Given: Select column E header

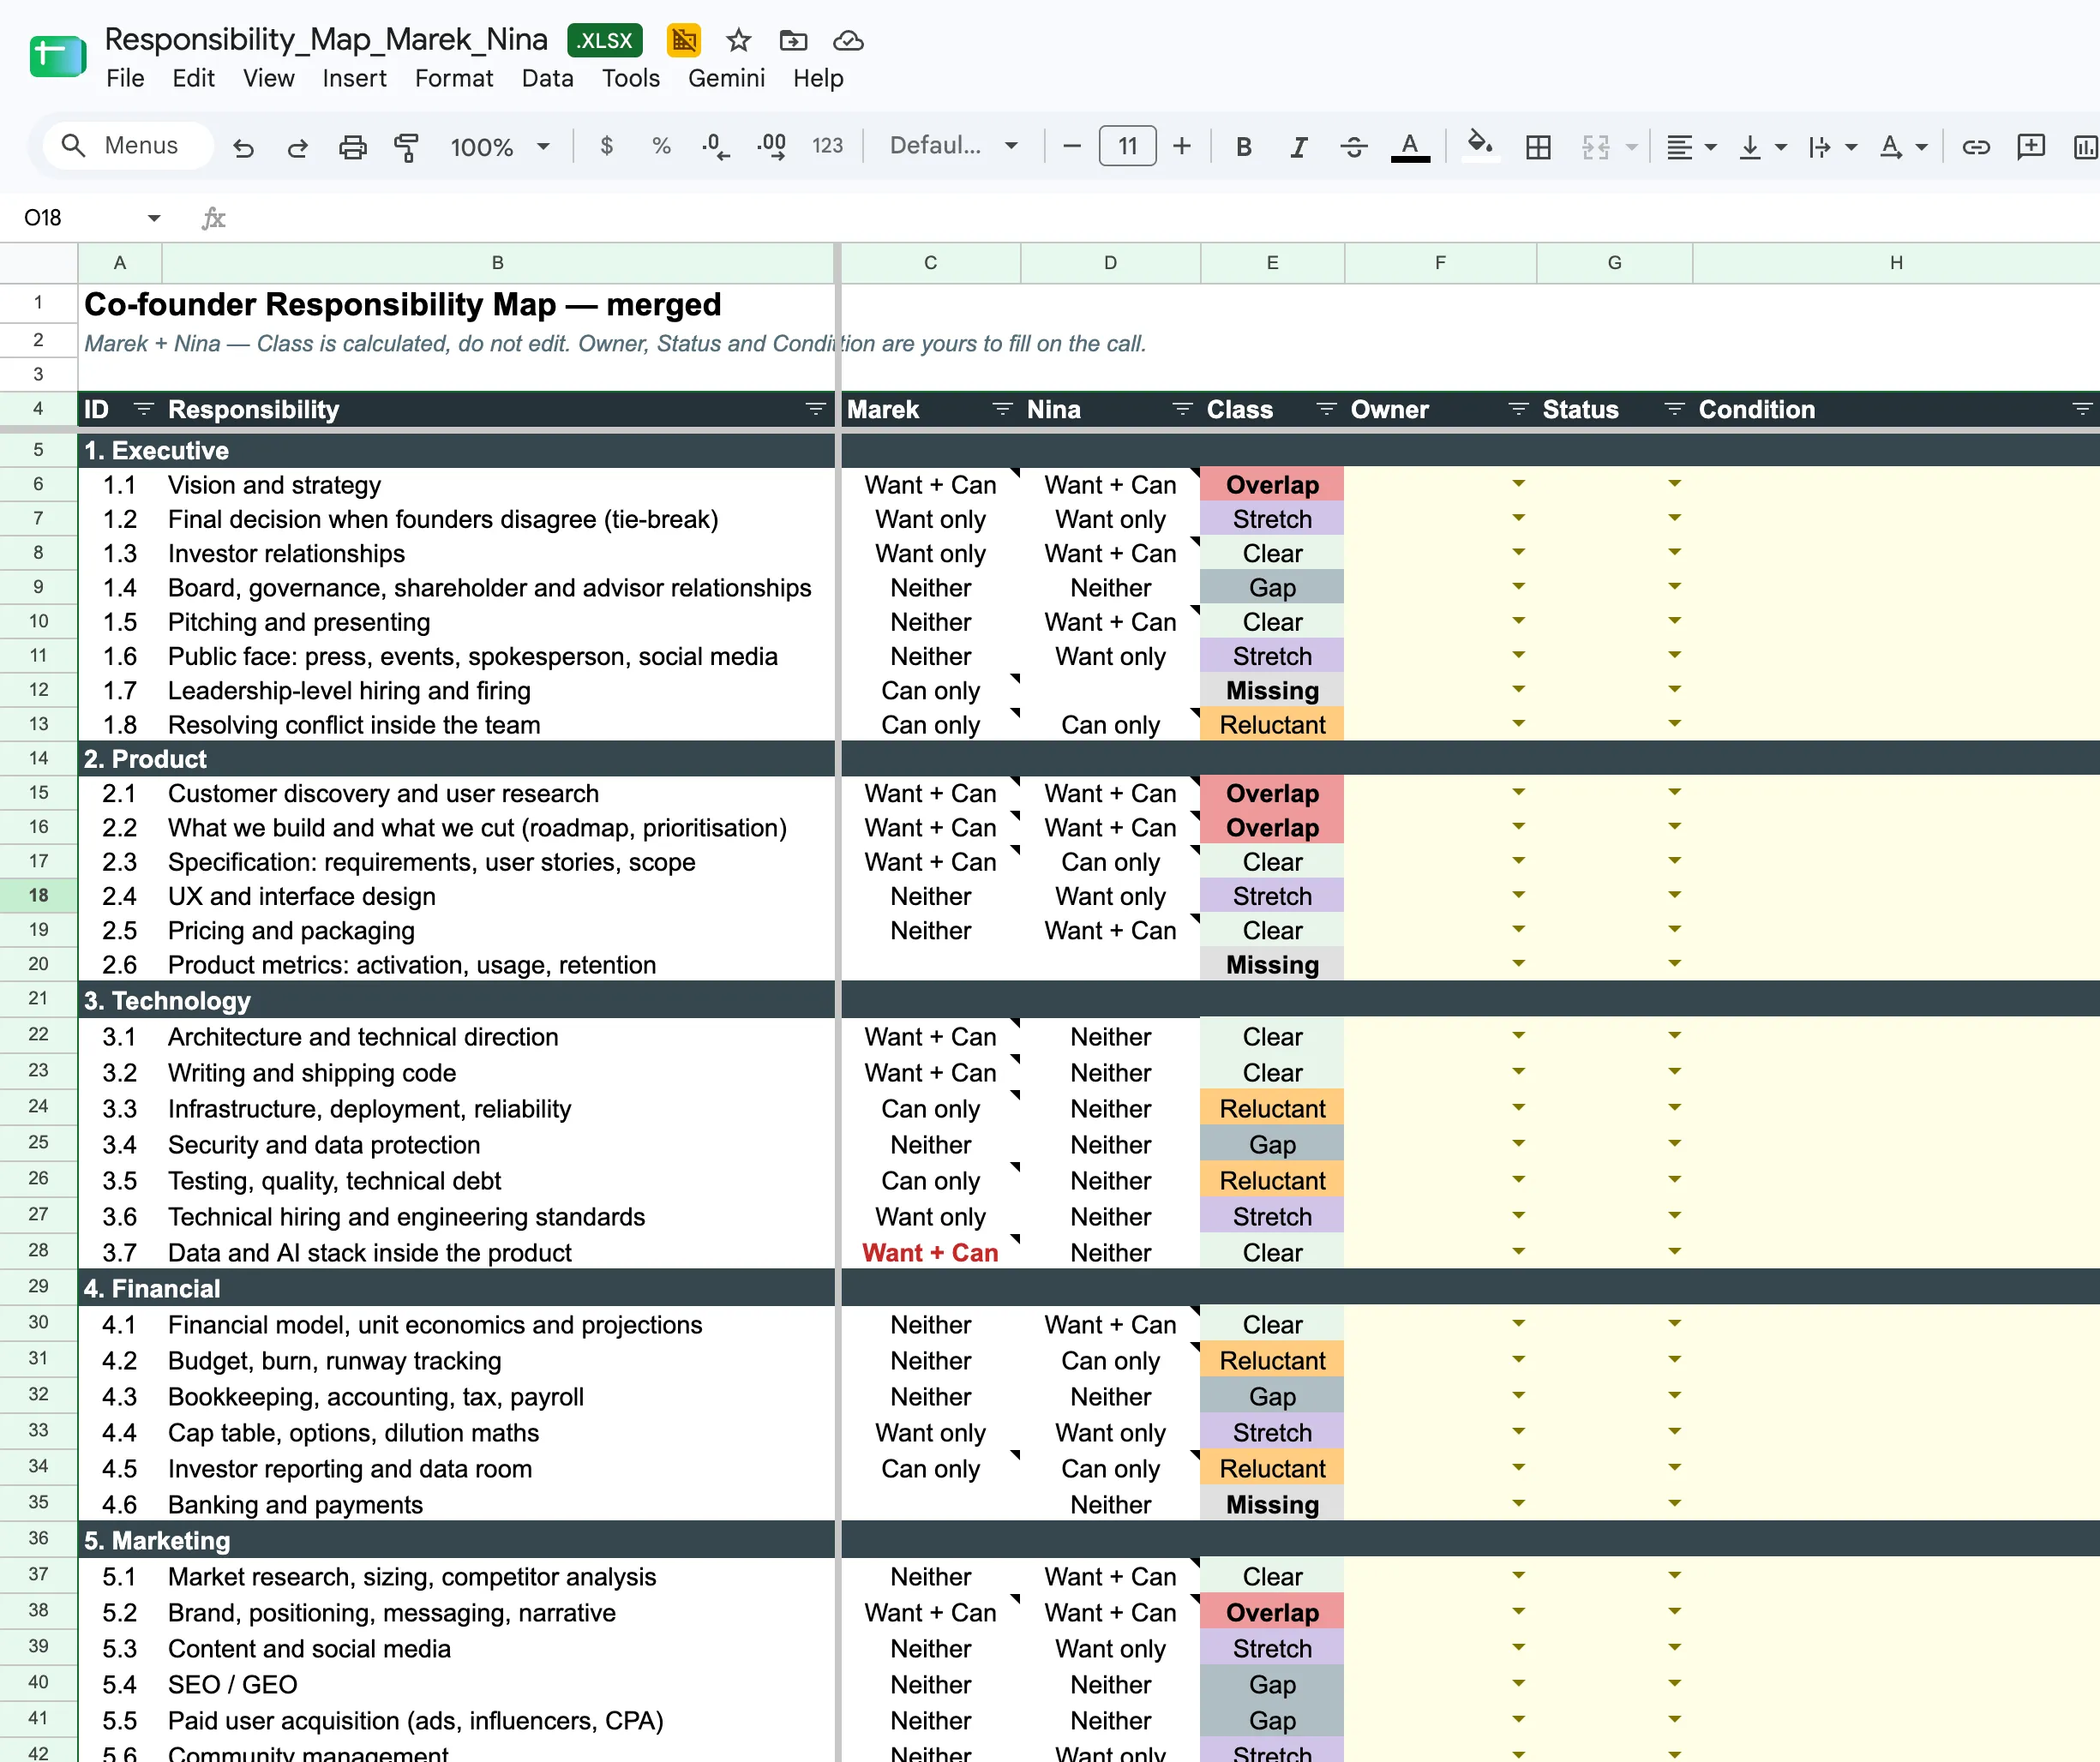Looking at the screenshot, I should 1272,263.
